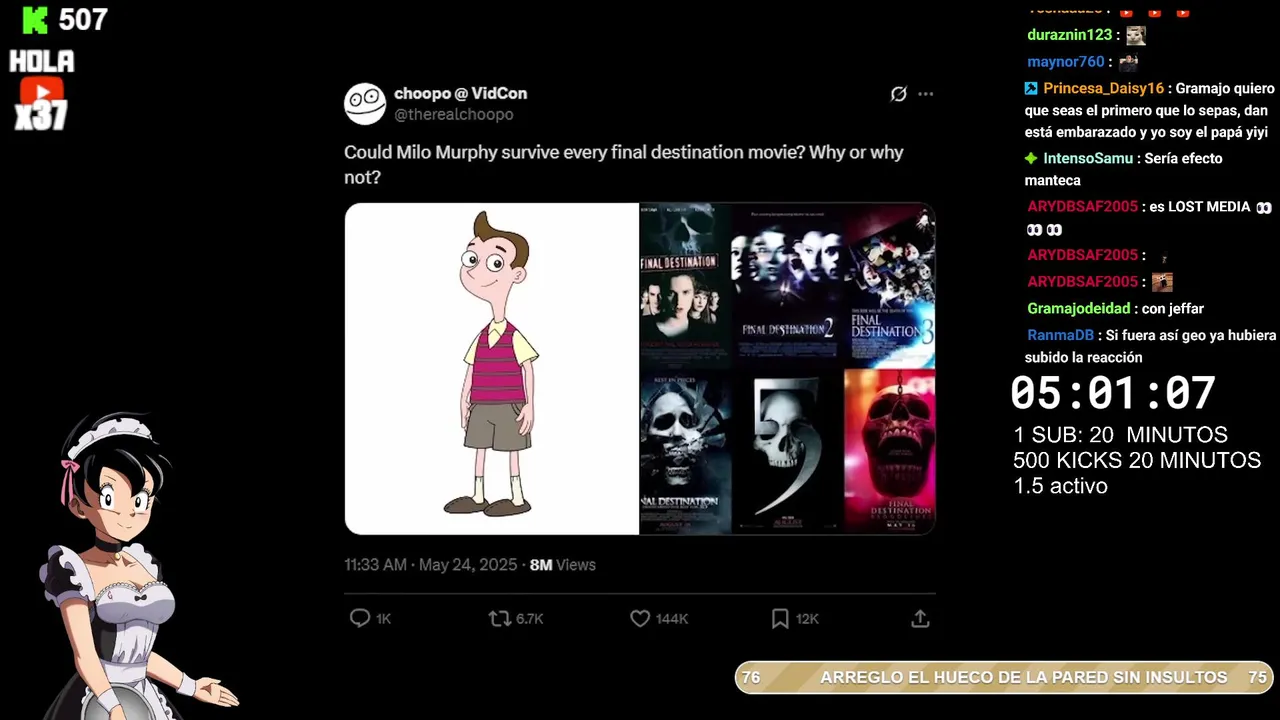Click the Kick logo icon
Image resolution: width=1280 pixels, height=720 pixels.
pyautogui.click(x=35, y=20)
